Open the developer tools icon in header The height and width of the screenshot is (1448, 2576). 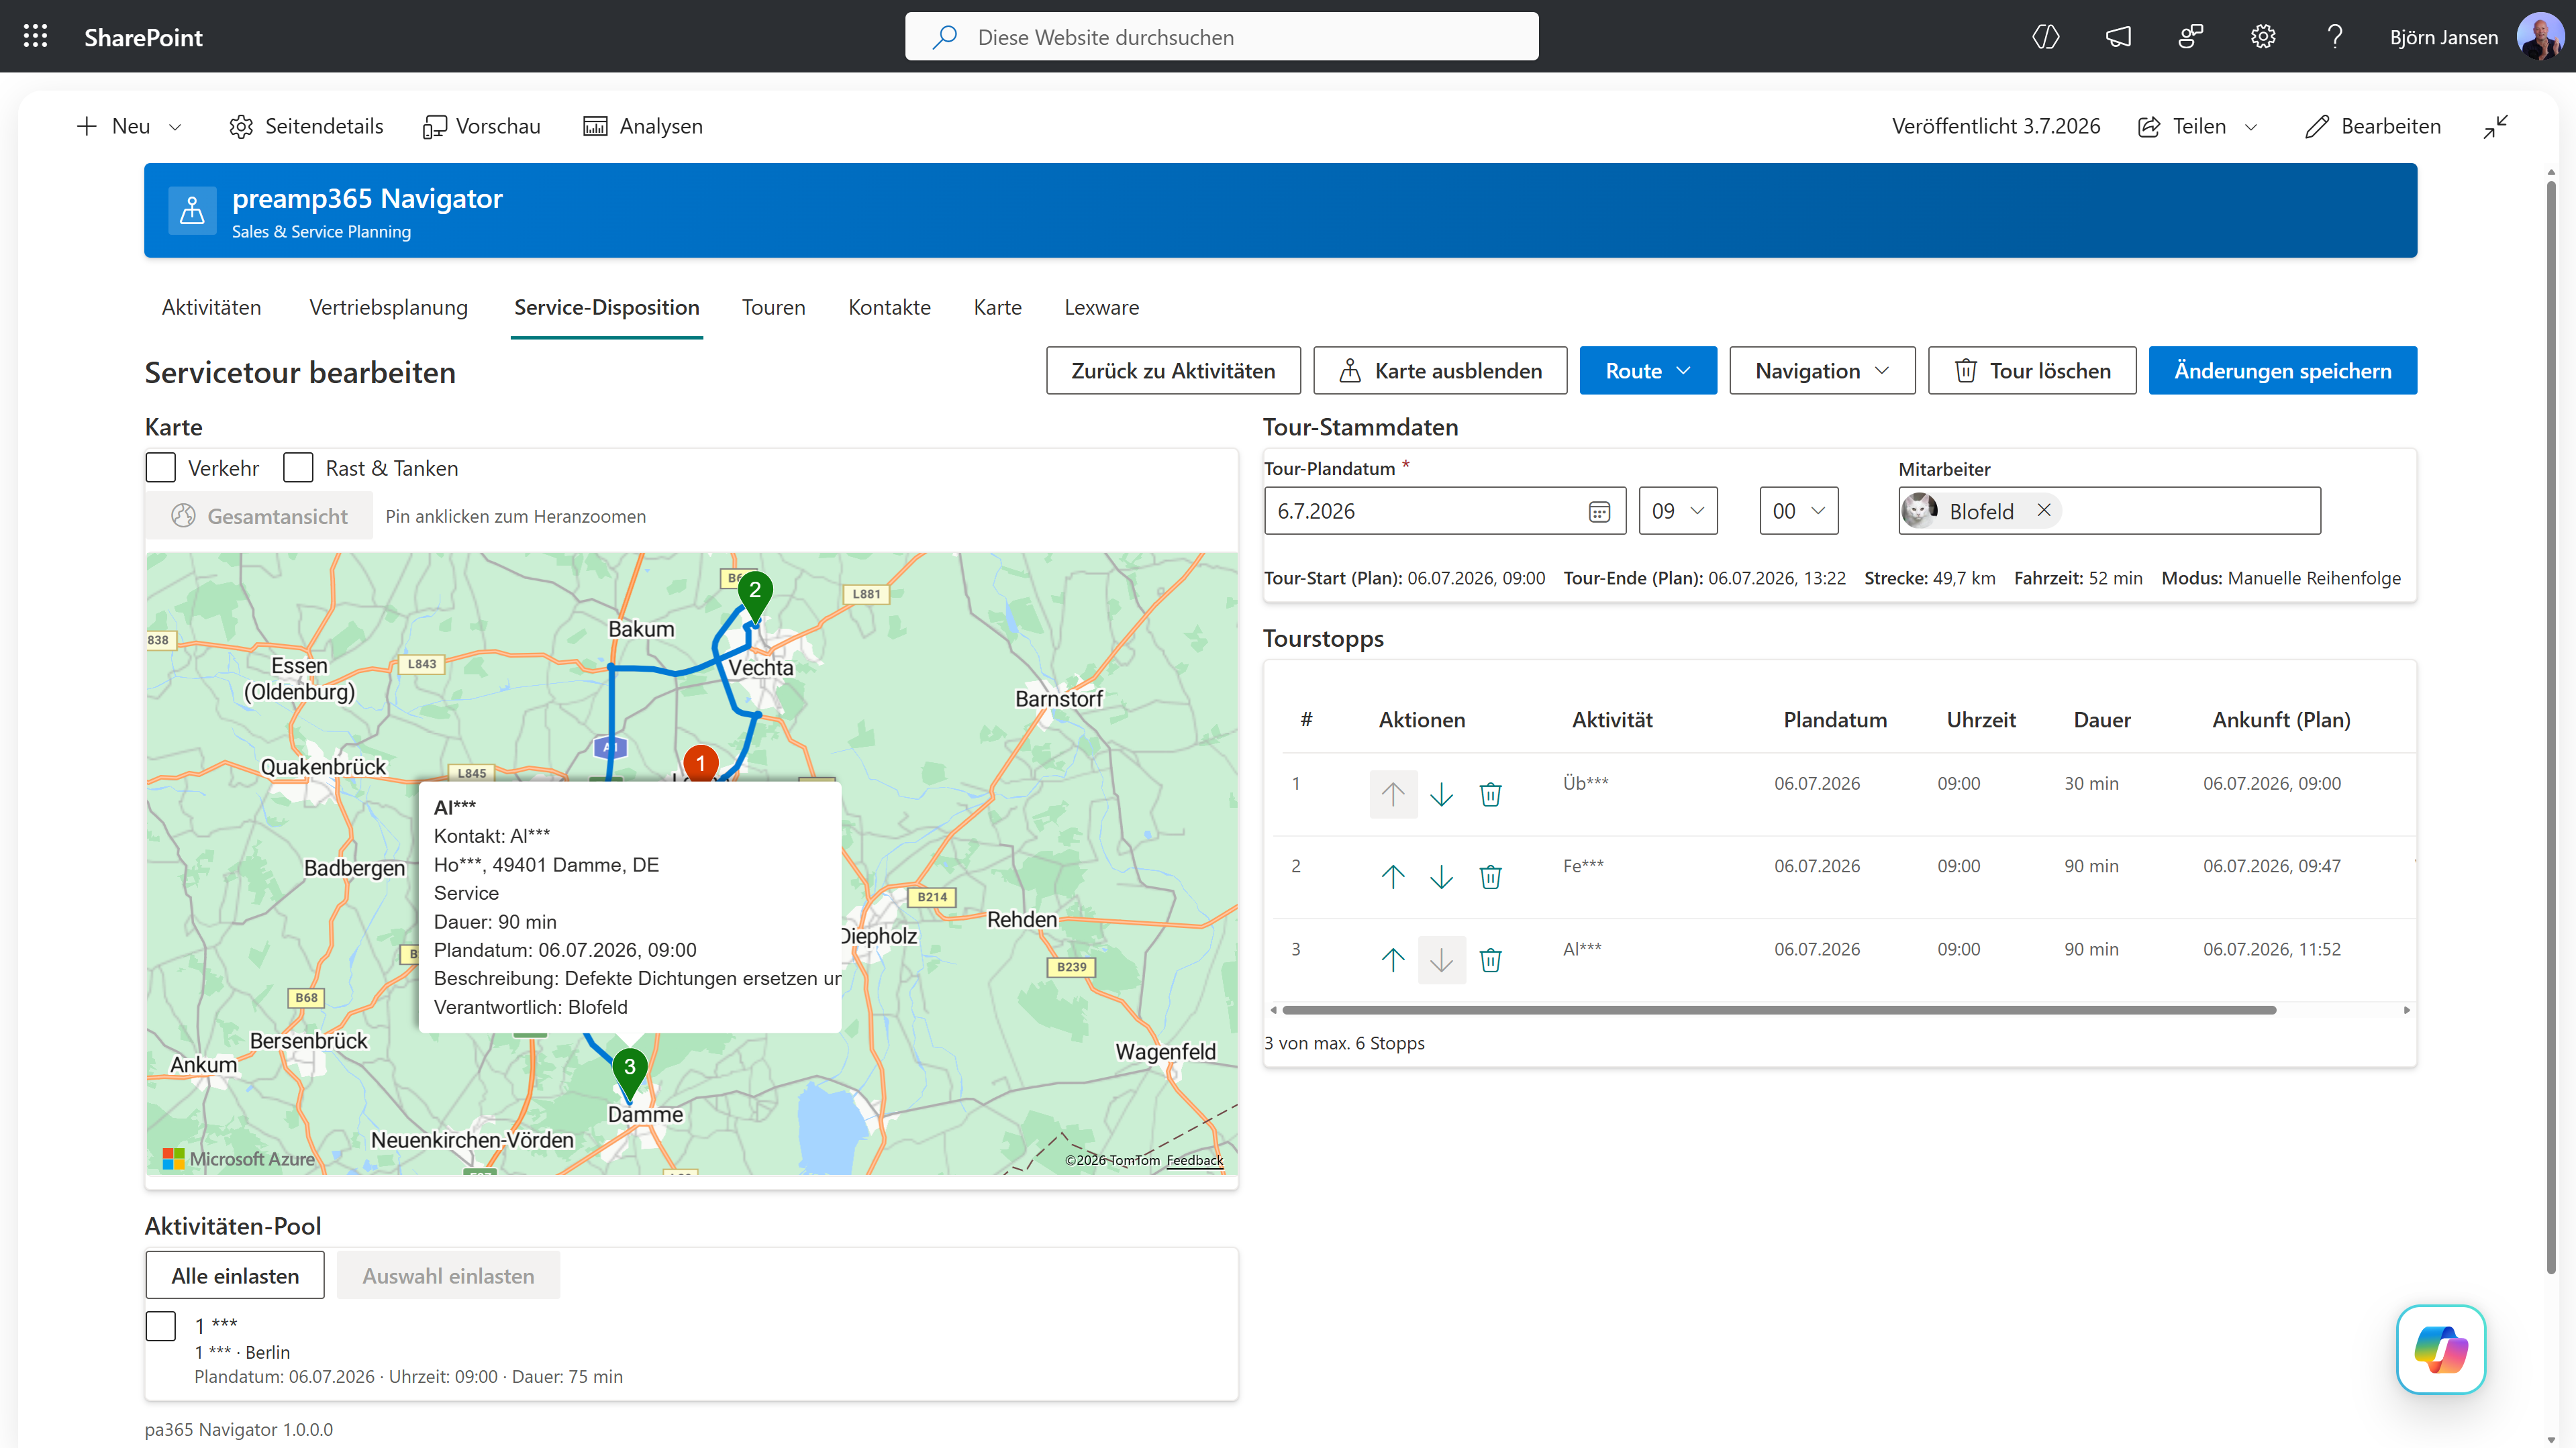(2046, 37)
